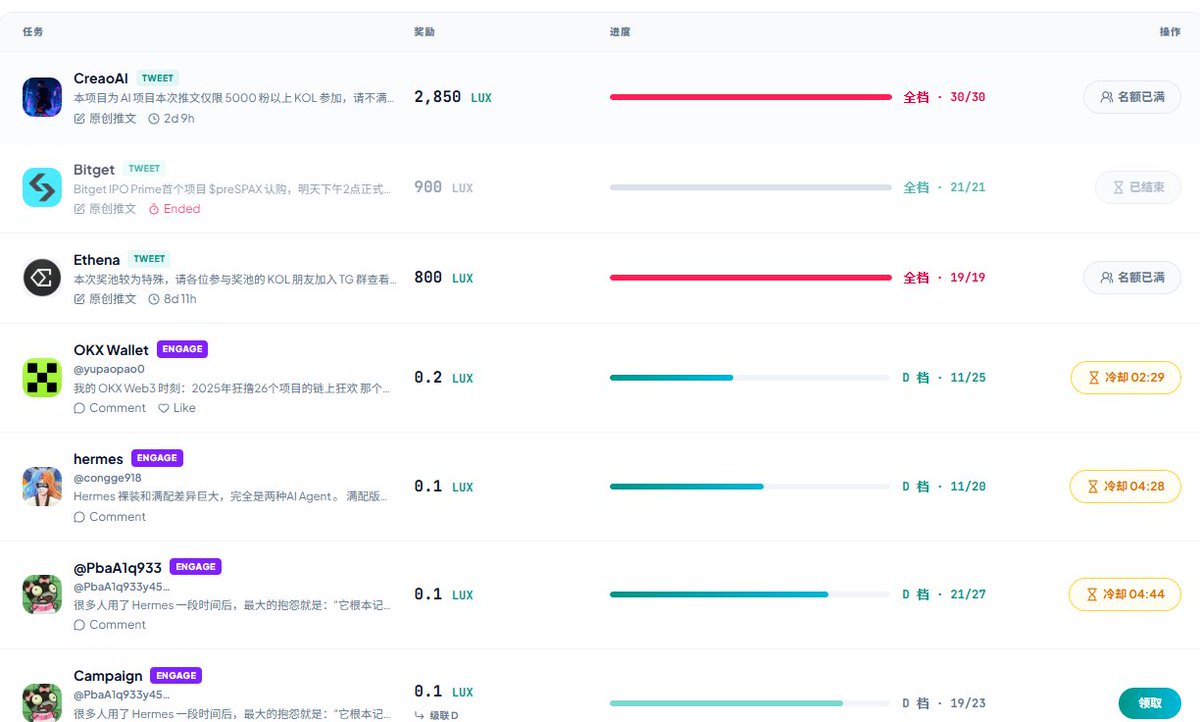Click the 任务 column header
Viewport: 1200px width, 722px height.
(x=33, y=32)
